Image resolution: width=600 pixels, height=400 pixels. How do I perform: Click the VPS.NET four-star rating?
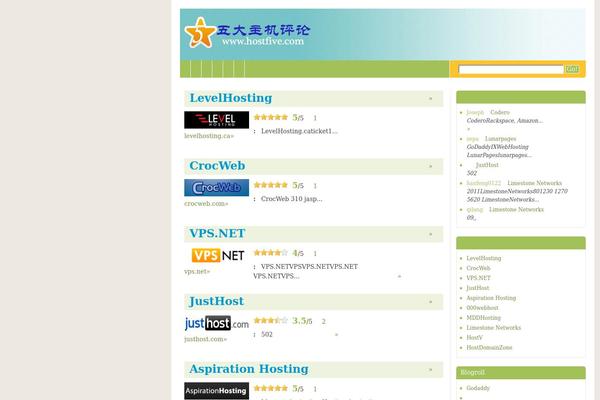pyautogui.click(x=271, y=253)
